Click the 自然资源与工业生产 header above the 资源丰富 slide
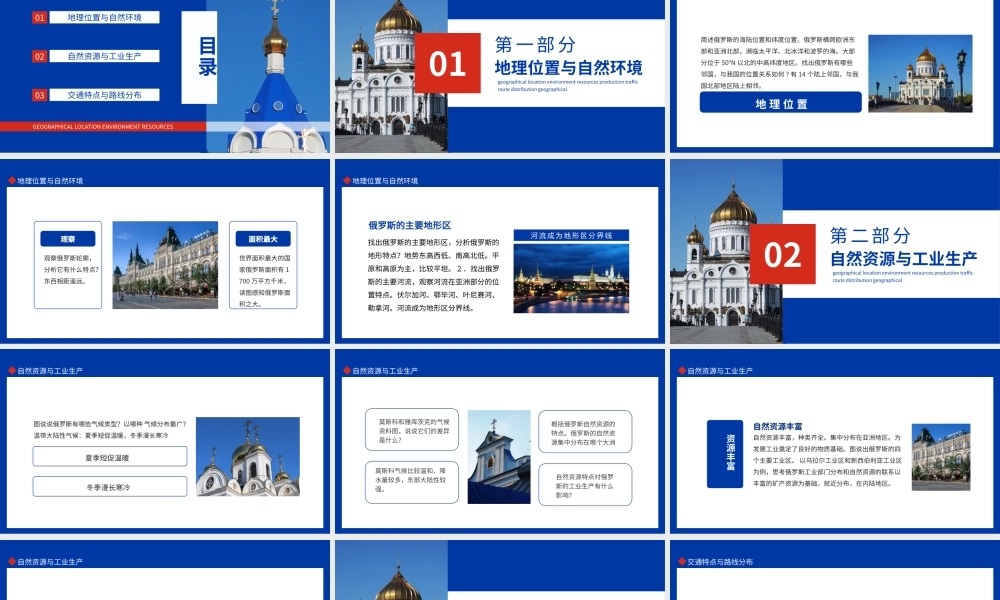The width and height of the screenshot is (1000, 600). click(x=719, y=370)
